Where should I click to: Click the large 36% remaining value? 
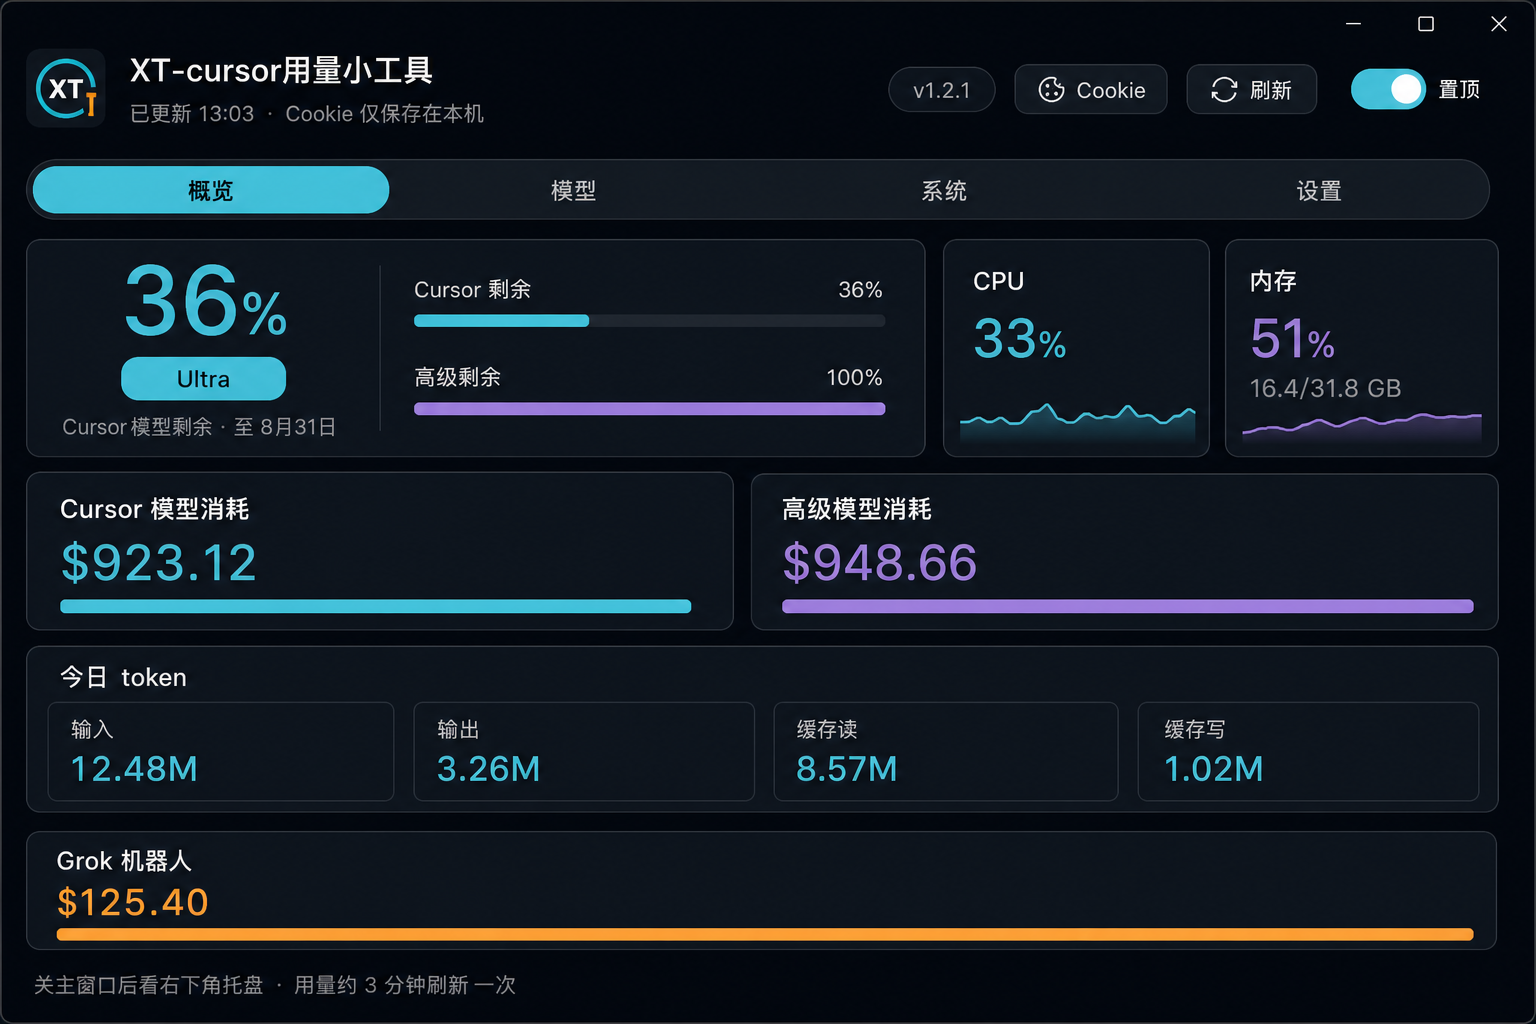pos(205,301)
